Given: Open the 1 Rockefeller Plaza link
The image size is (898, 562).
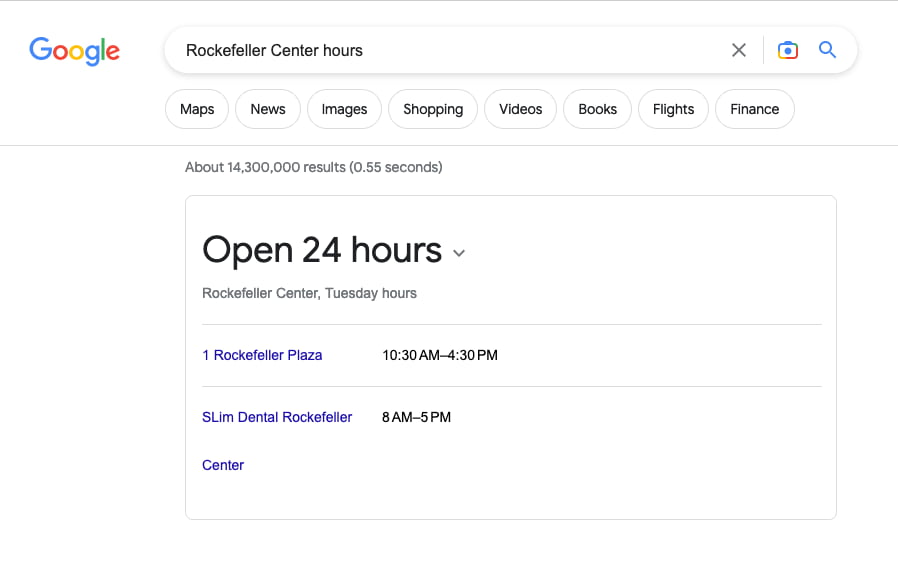Looking at the screenshot, I should click(262, 355).
